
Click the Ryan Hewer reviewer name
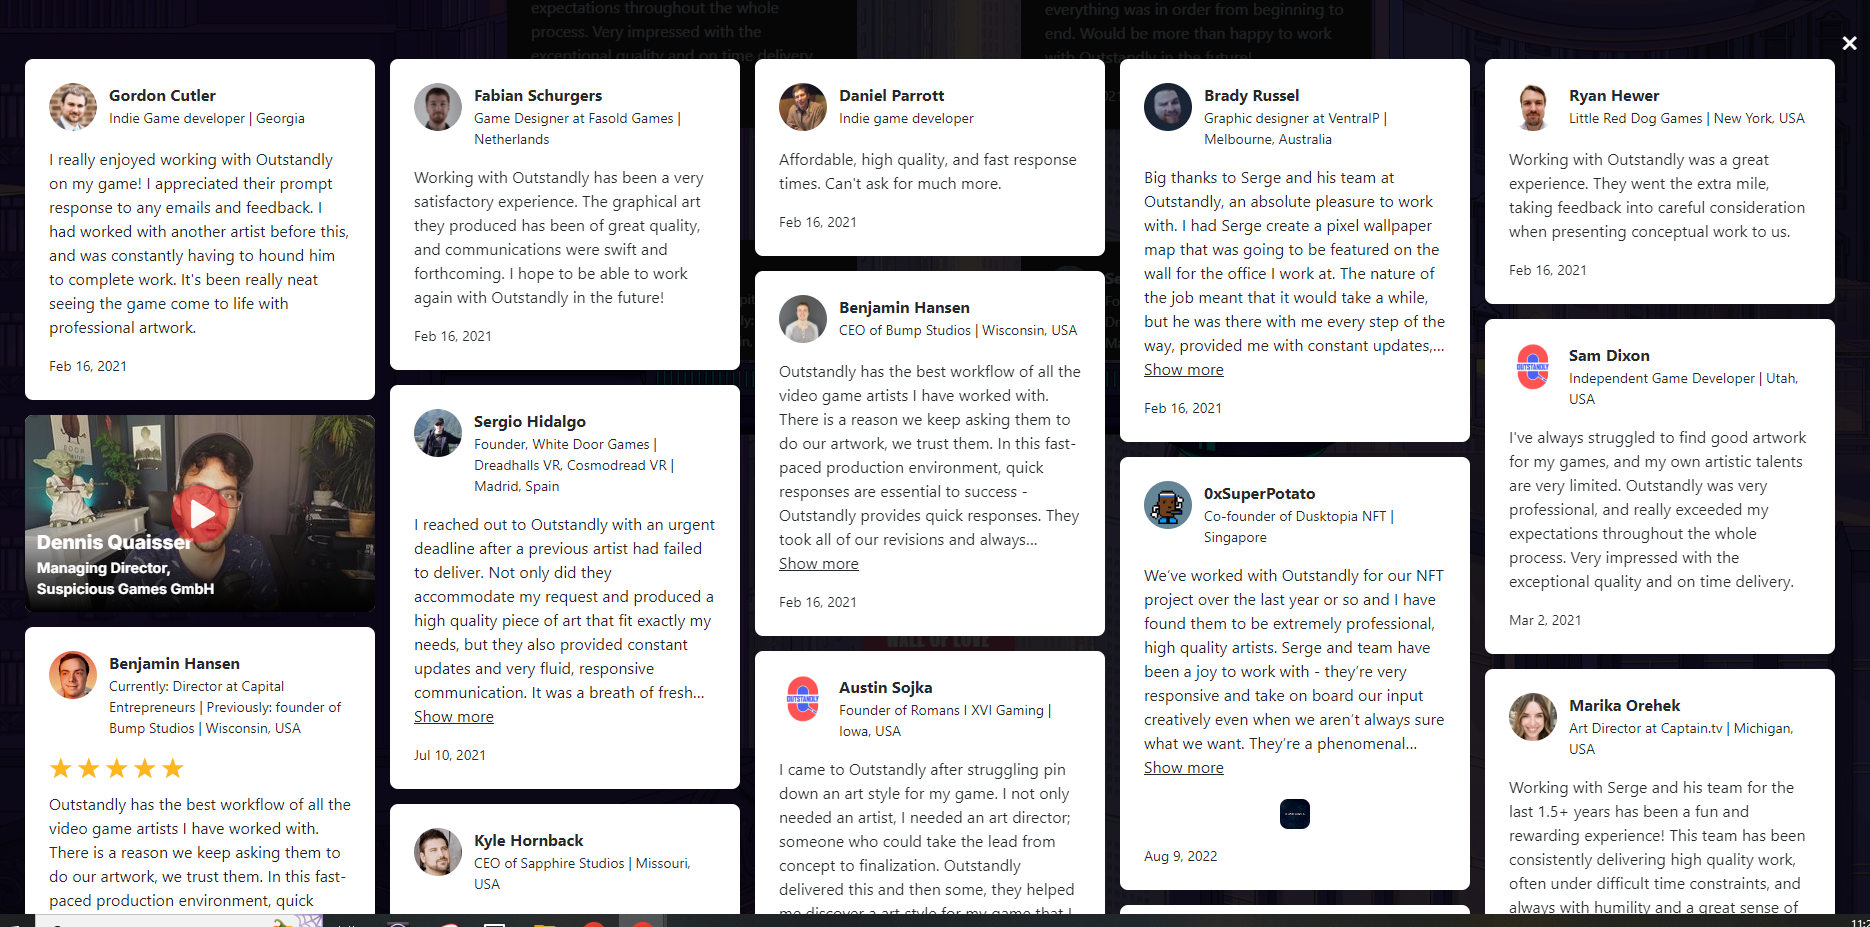1614,96
